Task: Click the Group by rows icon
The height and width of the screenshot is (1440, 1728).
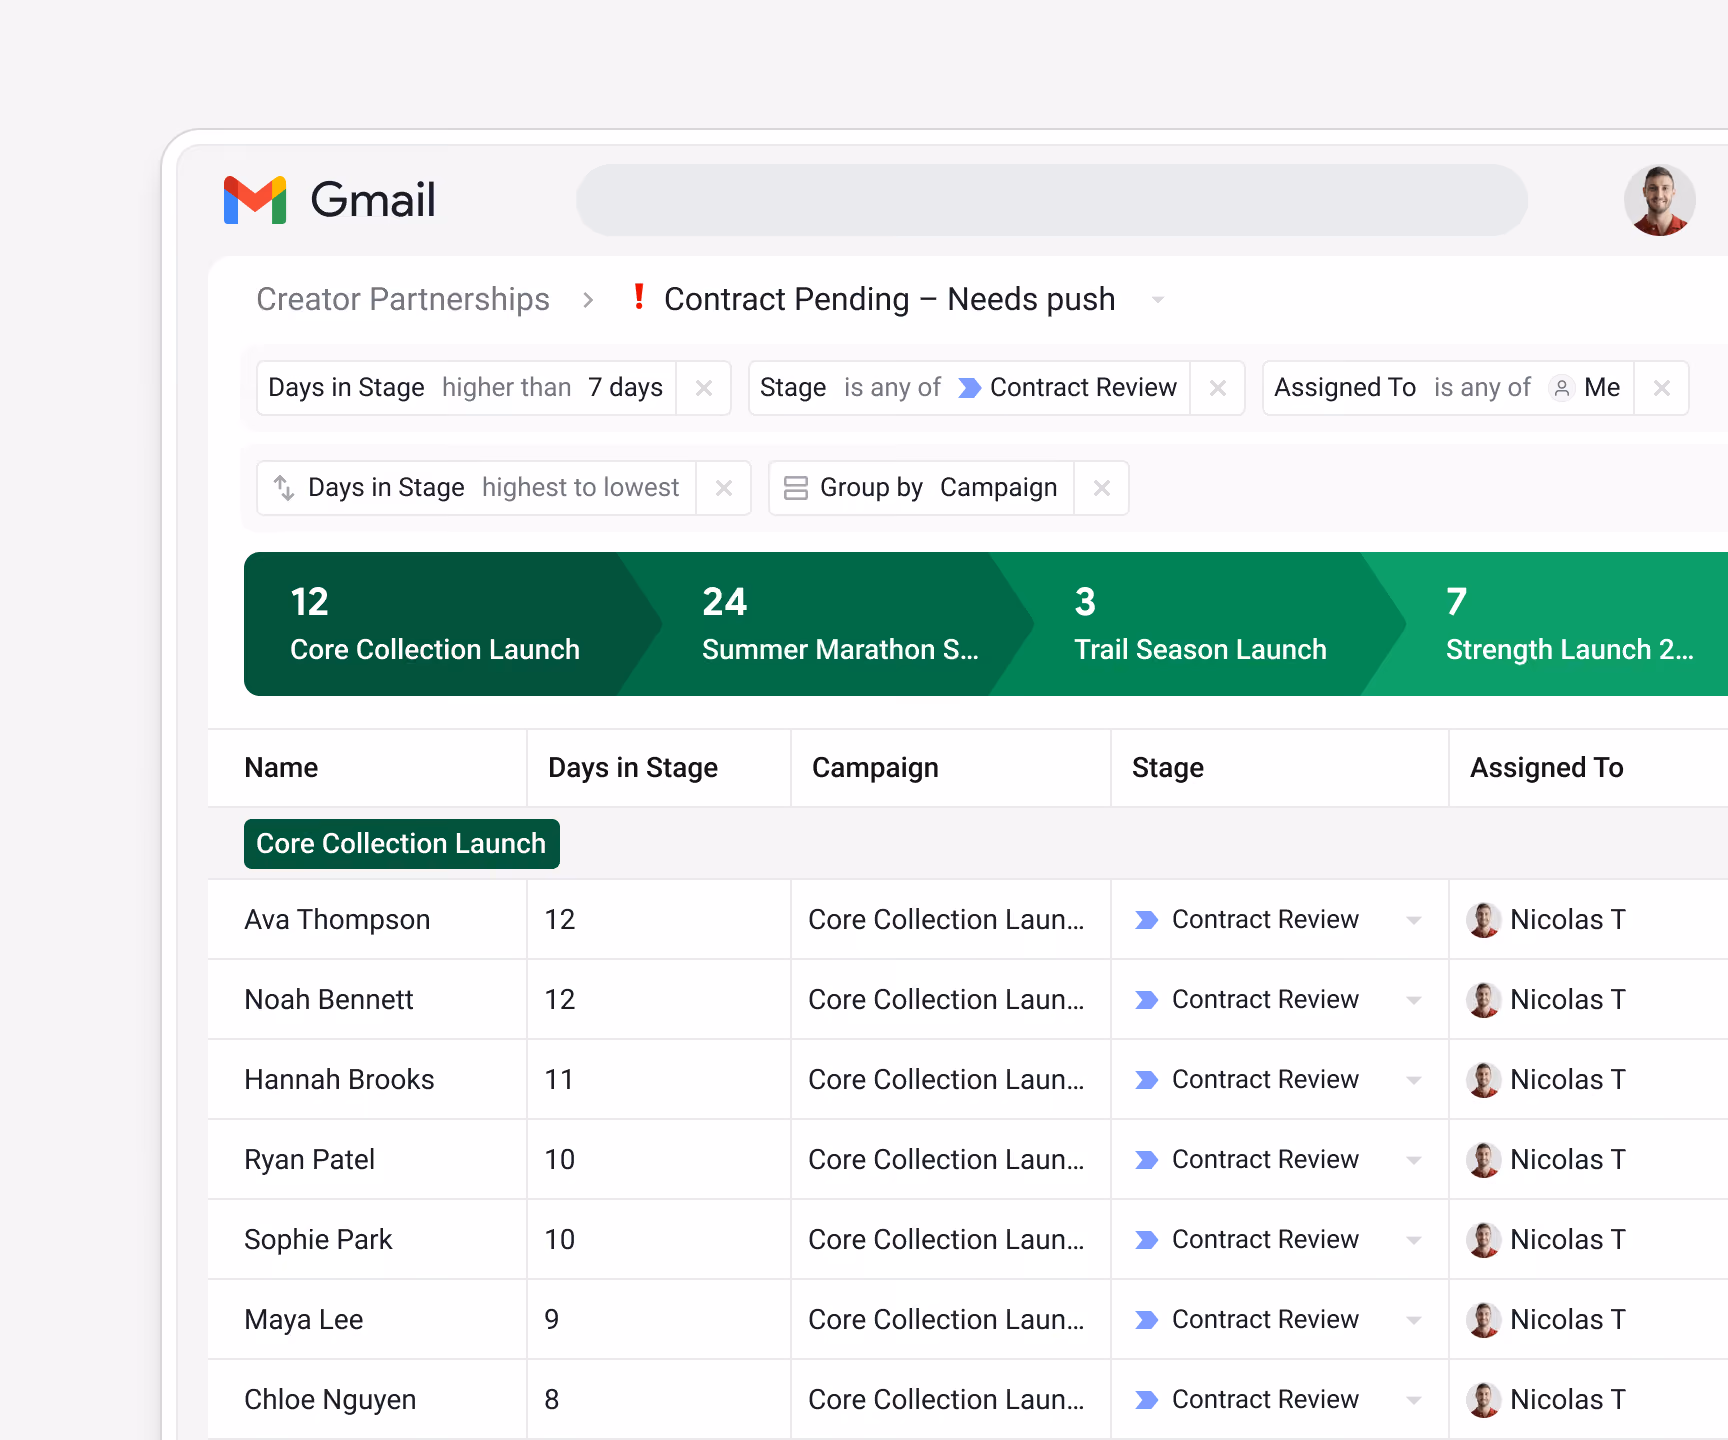Action: click(x=796, y=488)
